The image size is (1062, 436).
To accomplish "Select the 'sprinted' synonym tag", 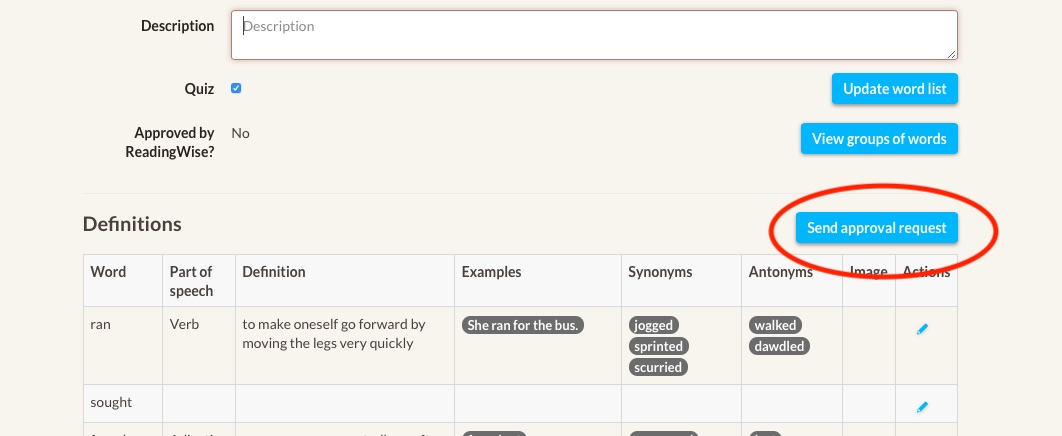I will (658, 346).
